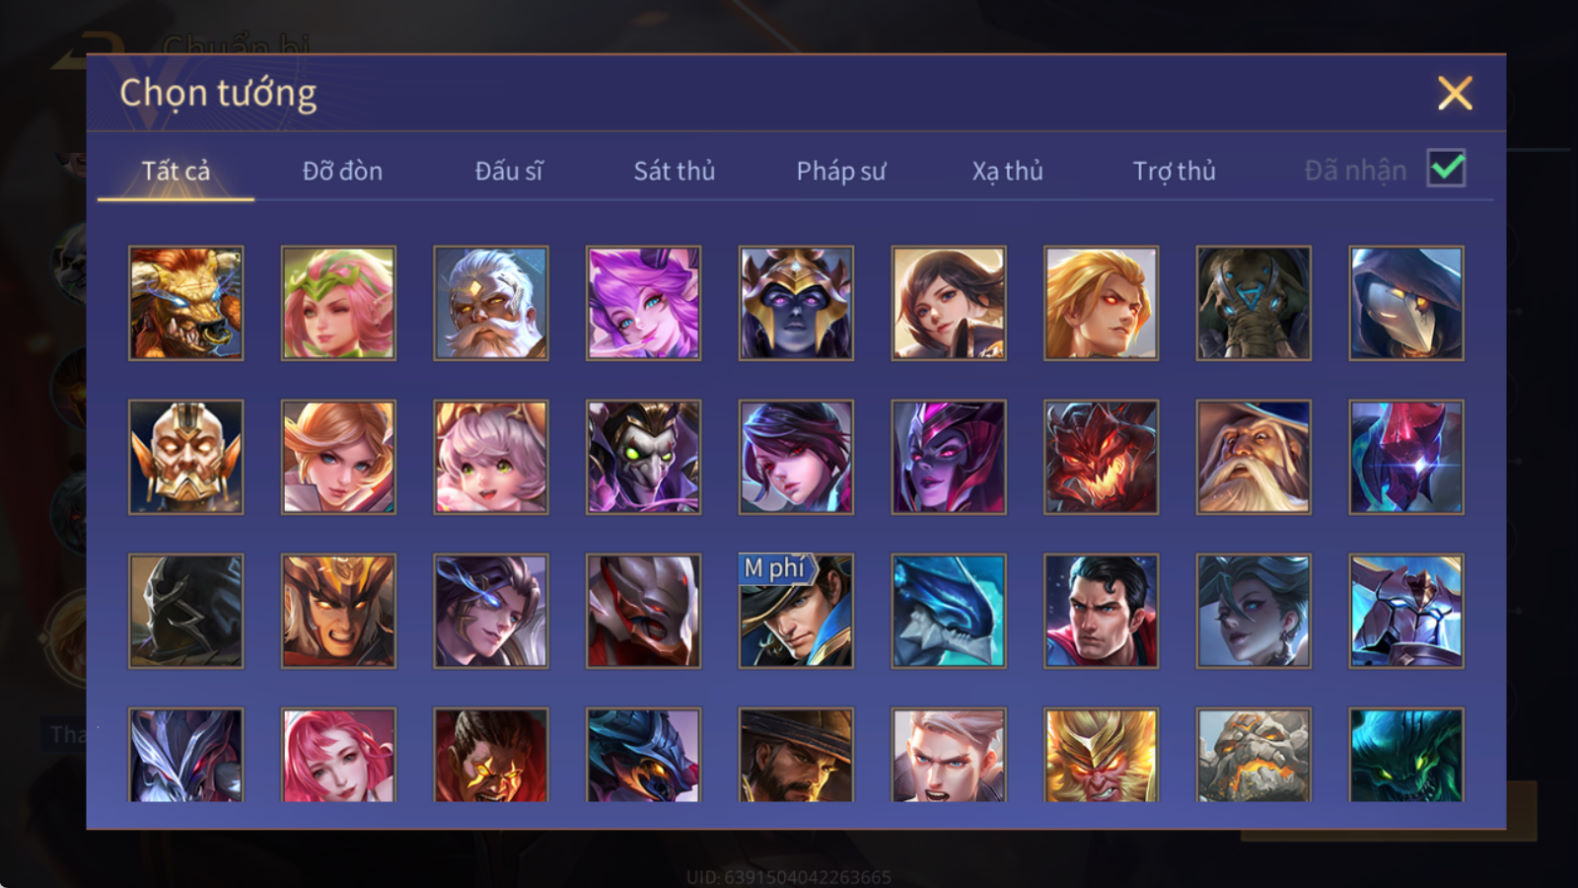The image size is (1578, 888).
Task: Pick the golden-masked bald hero with the goatee
Action: 186,457
